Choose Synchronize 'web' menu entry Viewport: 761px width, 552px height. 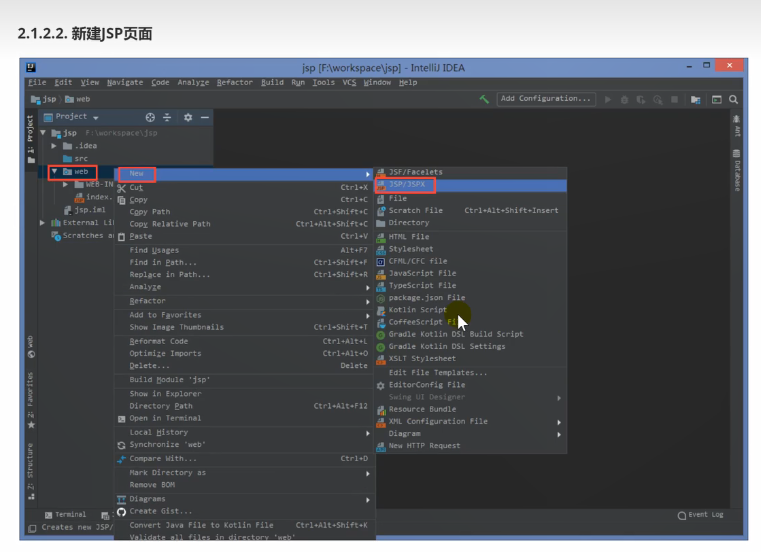click(245, 444)
